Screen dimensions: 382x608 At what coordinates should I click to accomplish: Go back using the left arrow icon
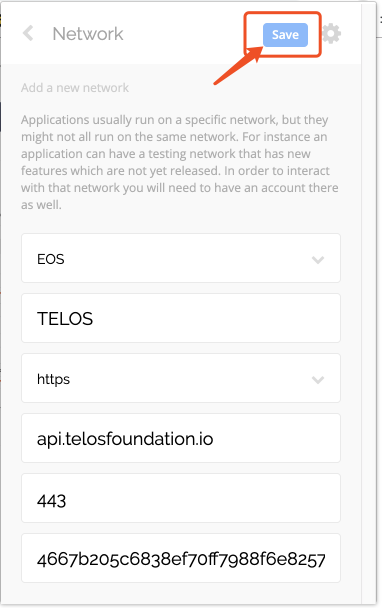pyautogui.click(x=28, y=33)
